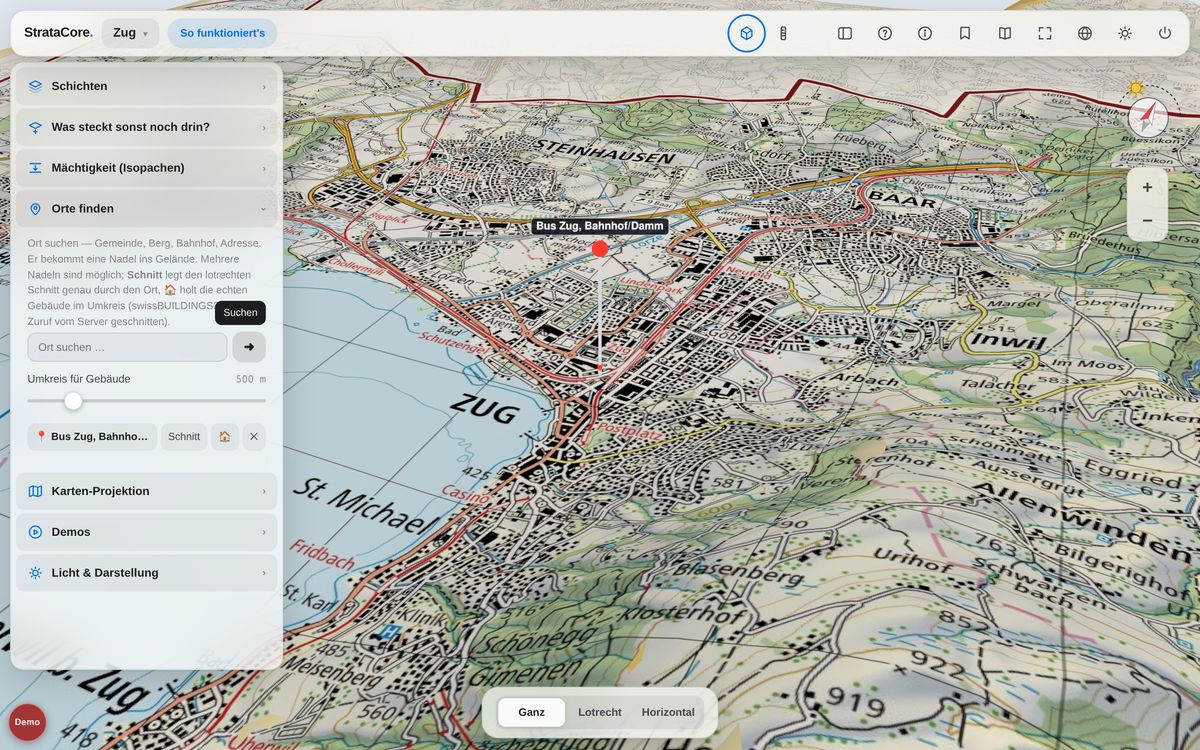Expand the Licht & Darstellung section
Screen dimensions: 1200x750
[147, 573]
